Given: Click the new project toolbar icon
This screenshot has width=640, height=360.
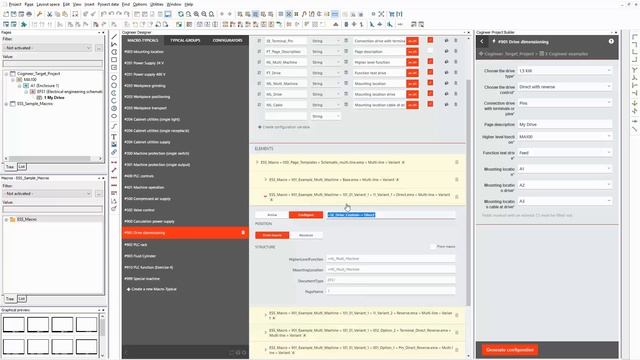Looking at the screenshot, I should point(6,14).
